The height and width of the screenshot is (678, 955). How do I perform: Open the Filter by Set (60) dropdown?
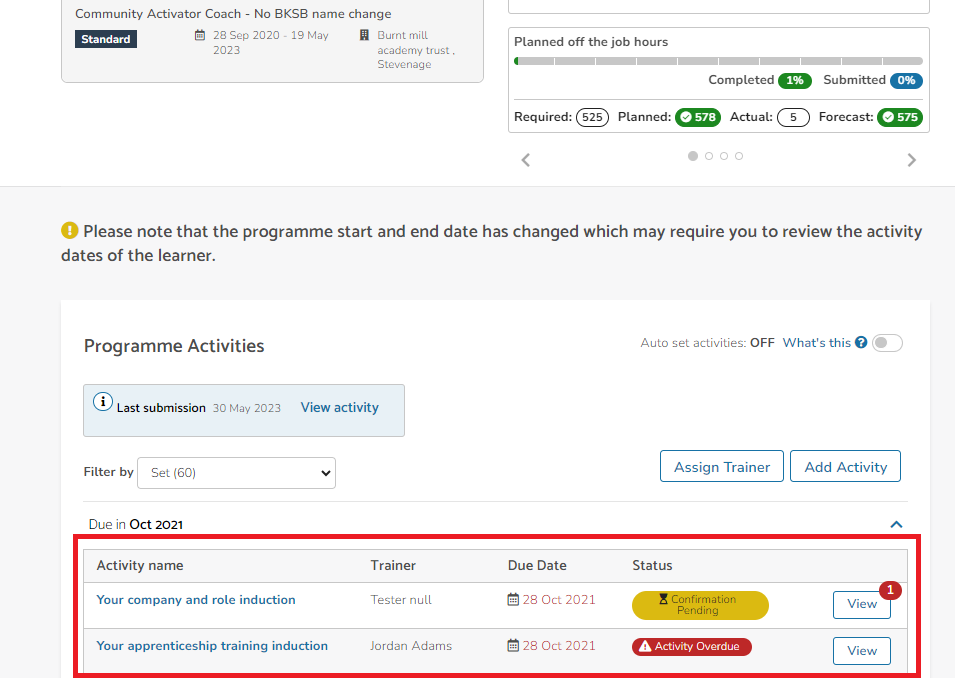click(x=236, y=473)
